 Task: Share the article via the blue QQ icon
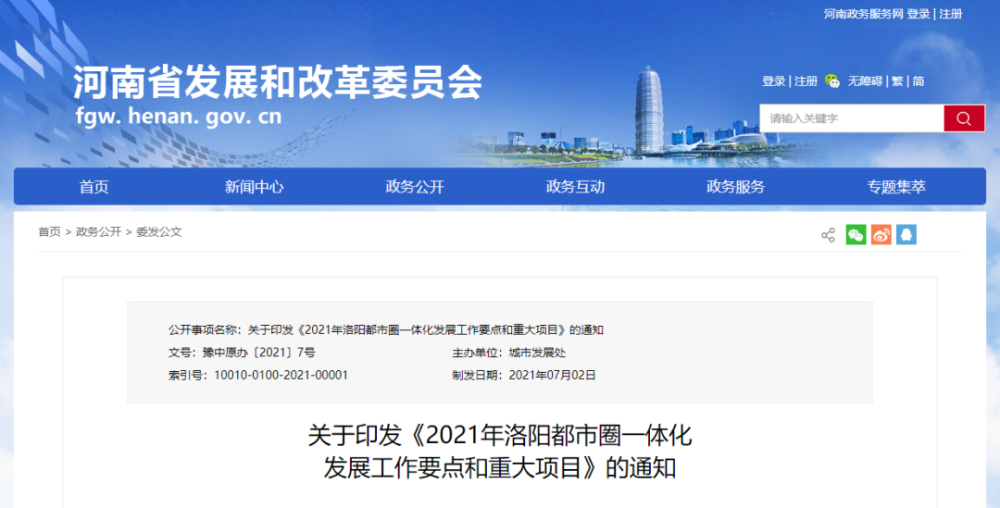click(906, 235)
